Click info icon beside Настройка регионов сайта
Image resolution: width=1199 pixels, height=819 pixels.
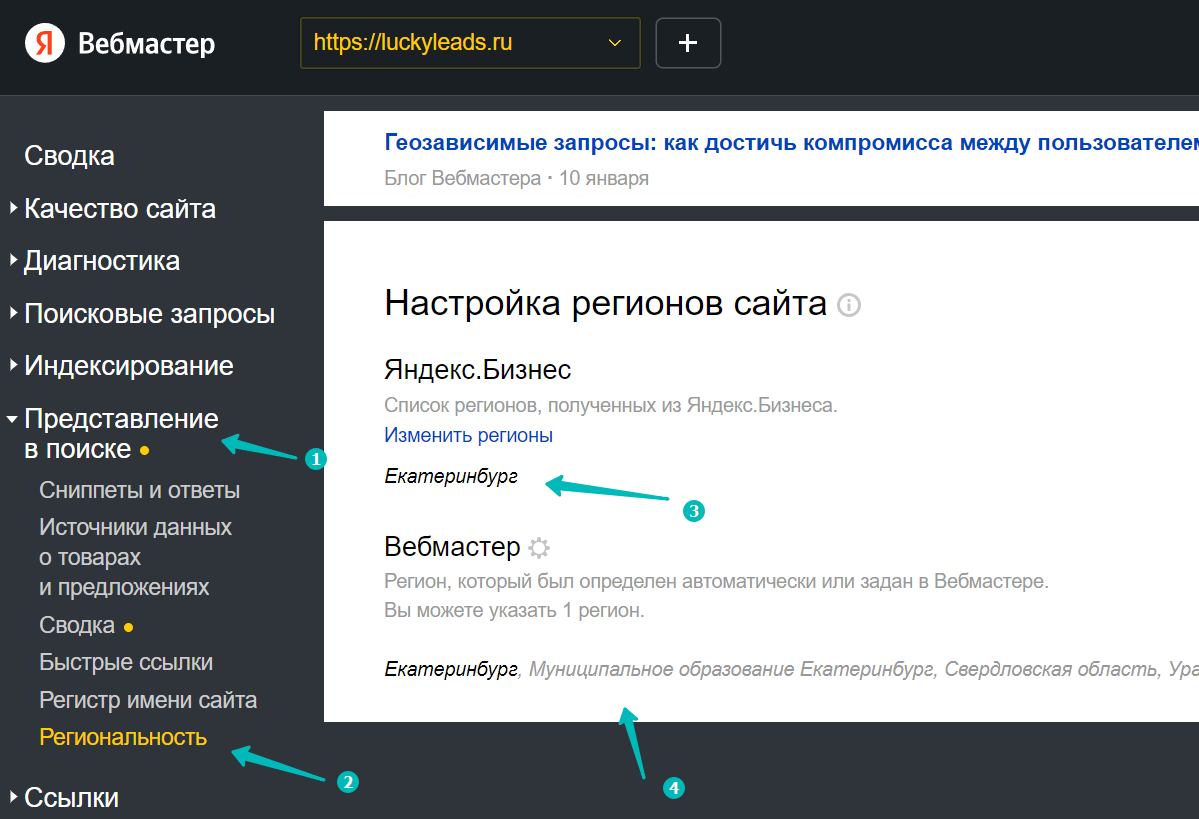click(x=849, y=305)
